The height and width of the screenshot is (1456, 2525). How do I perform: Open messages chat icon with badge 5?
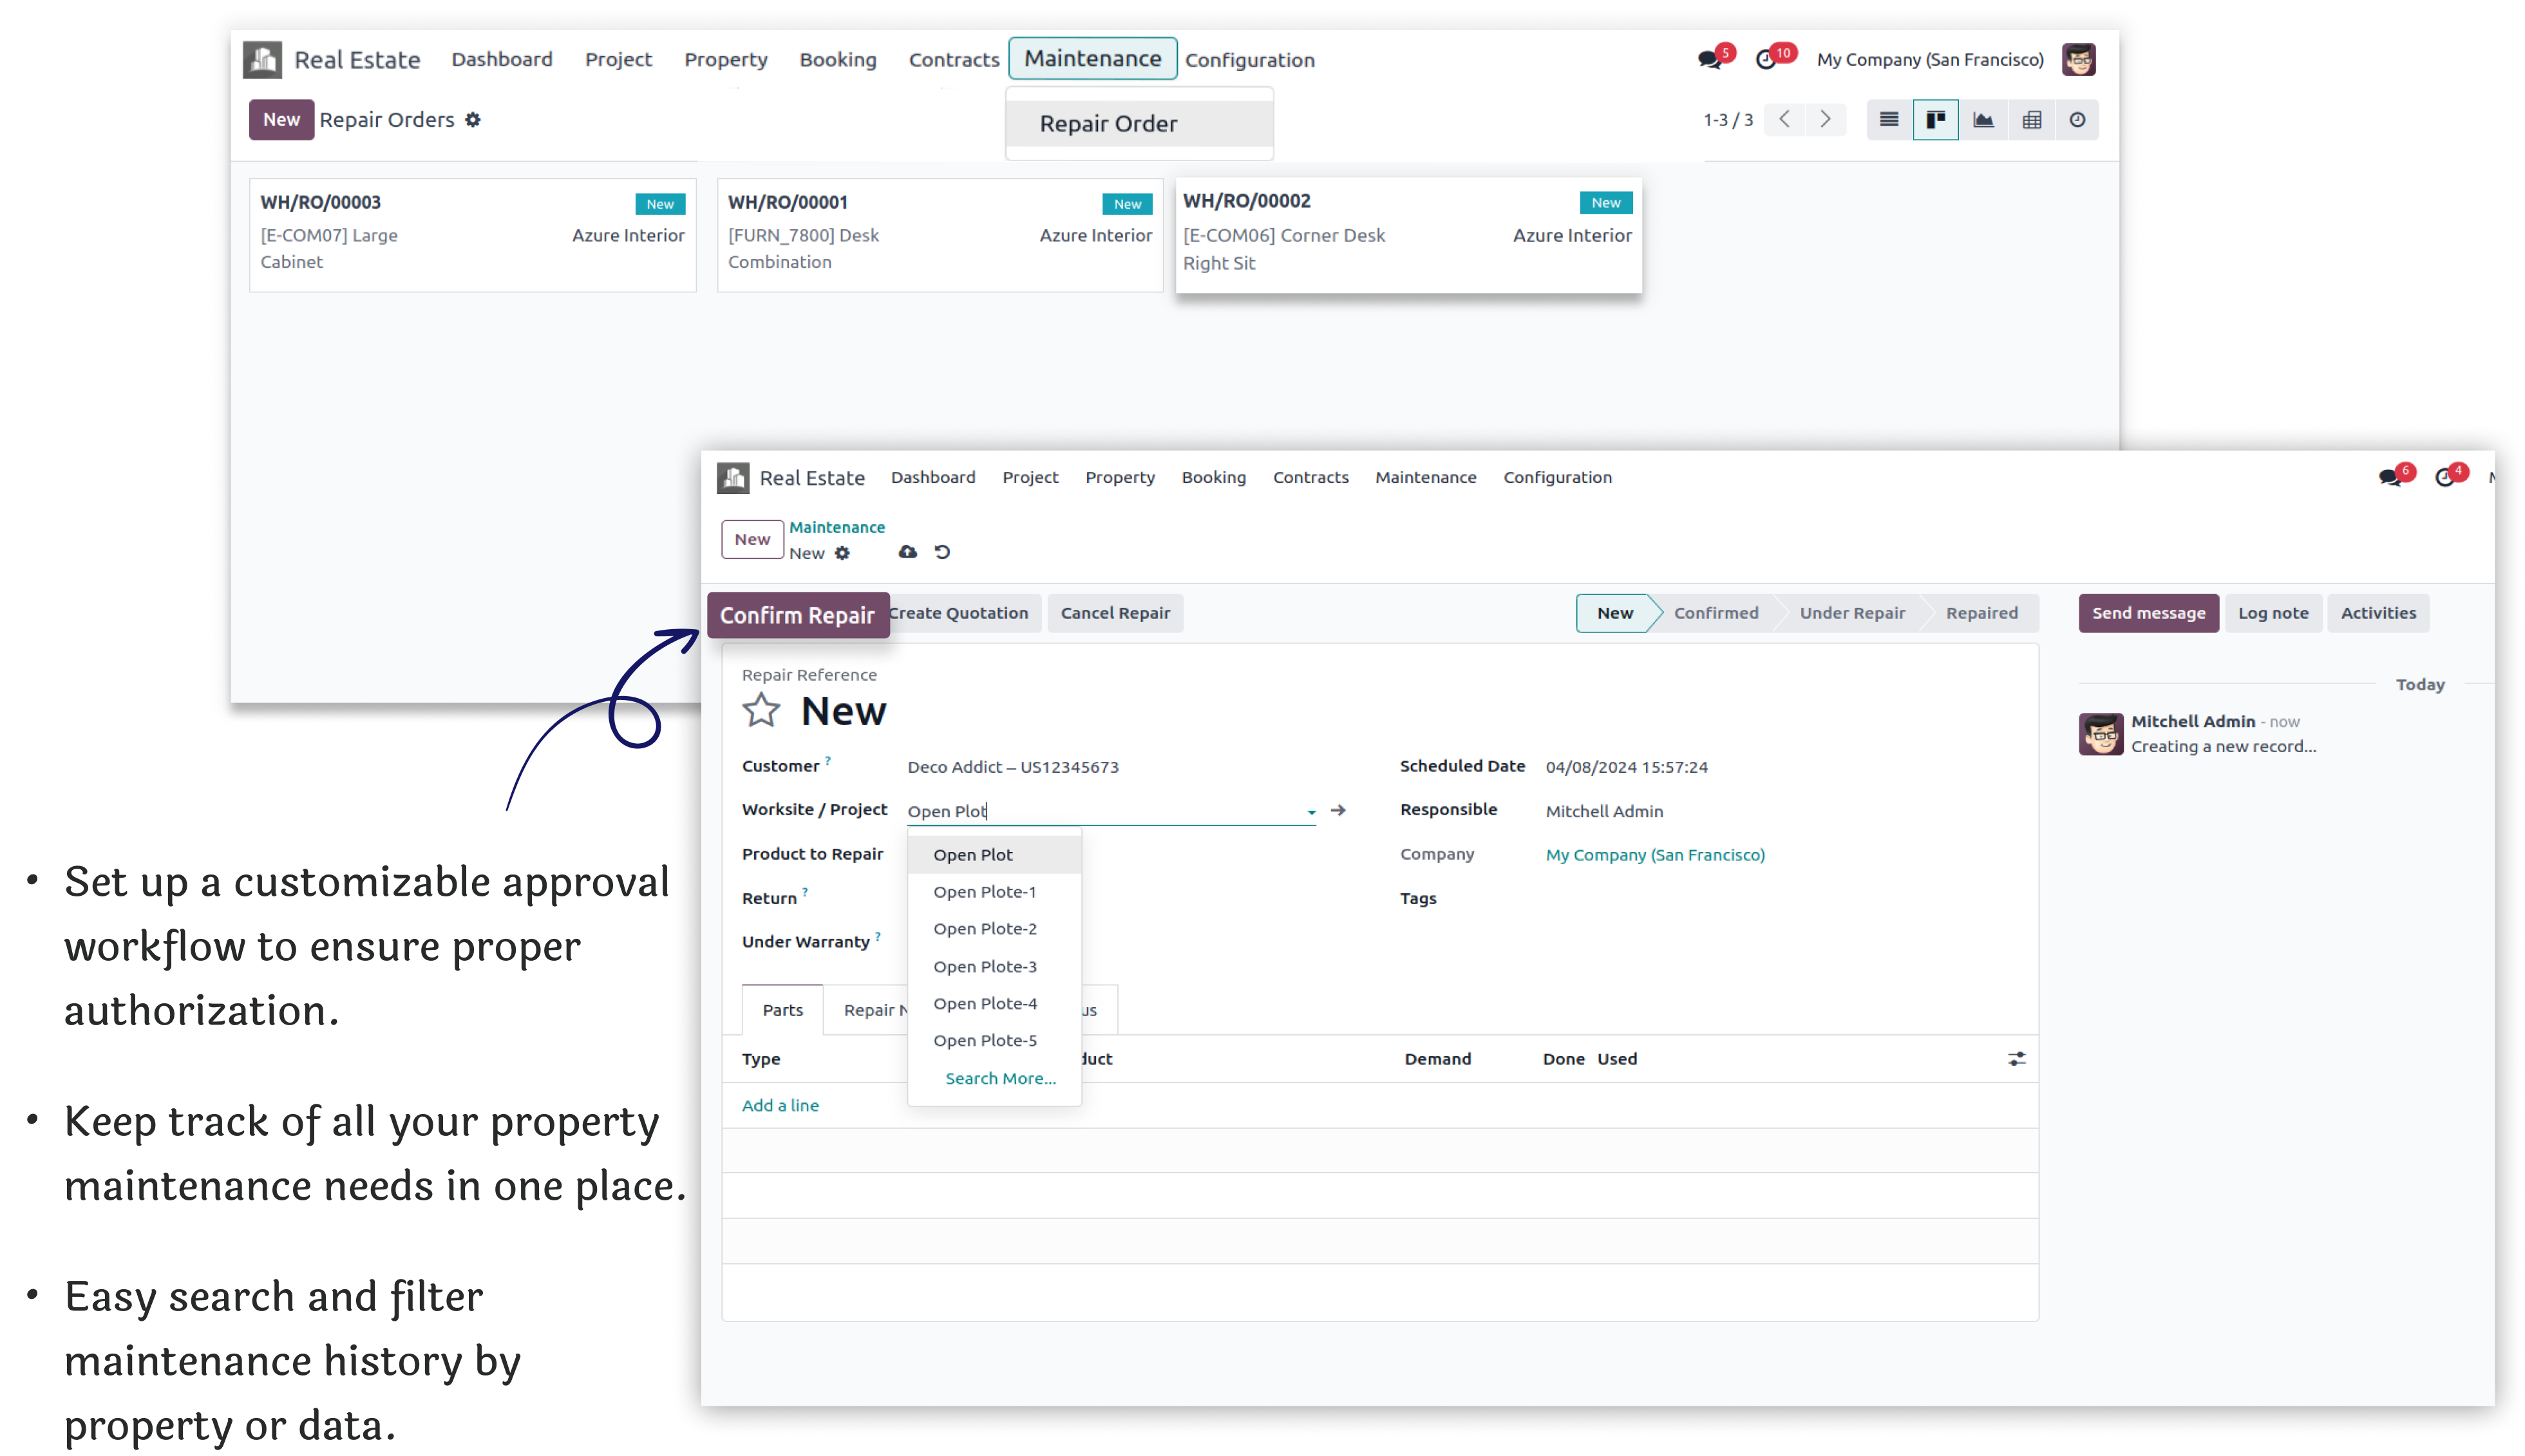(1711, 60)
